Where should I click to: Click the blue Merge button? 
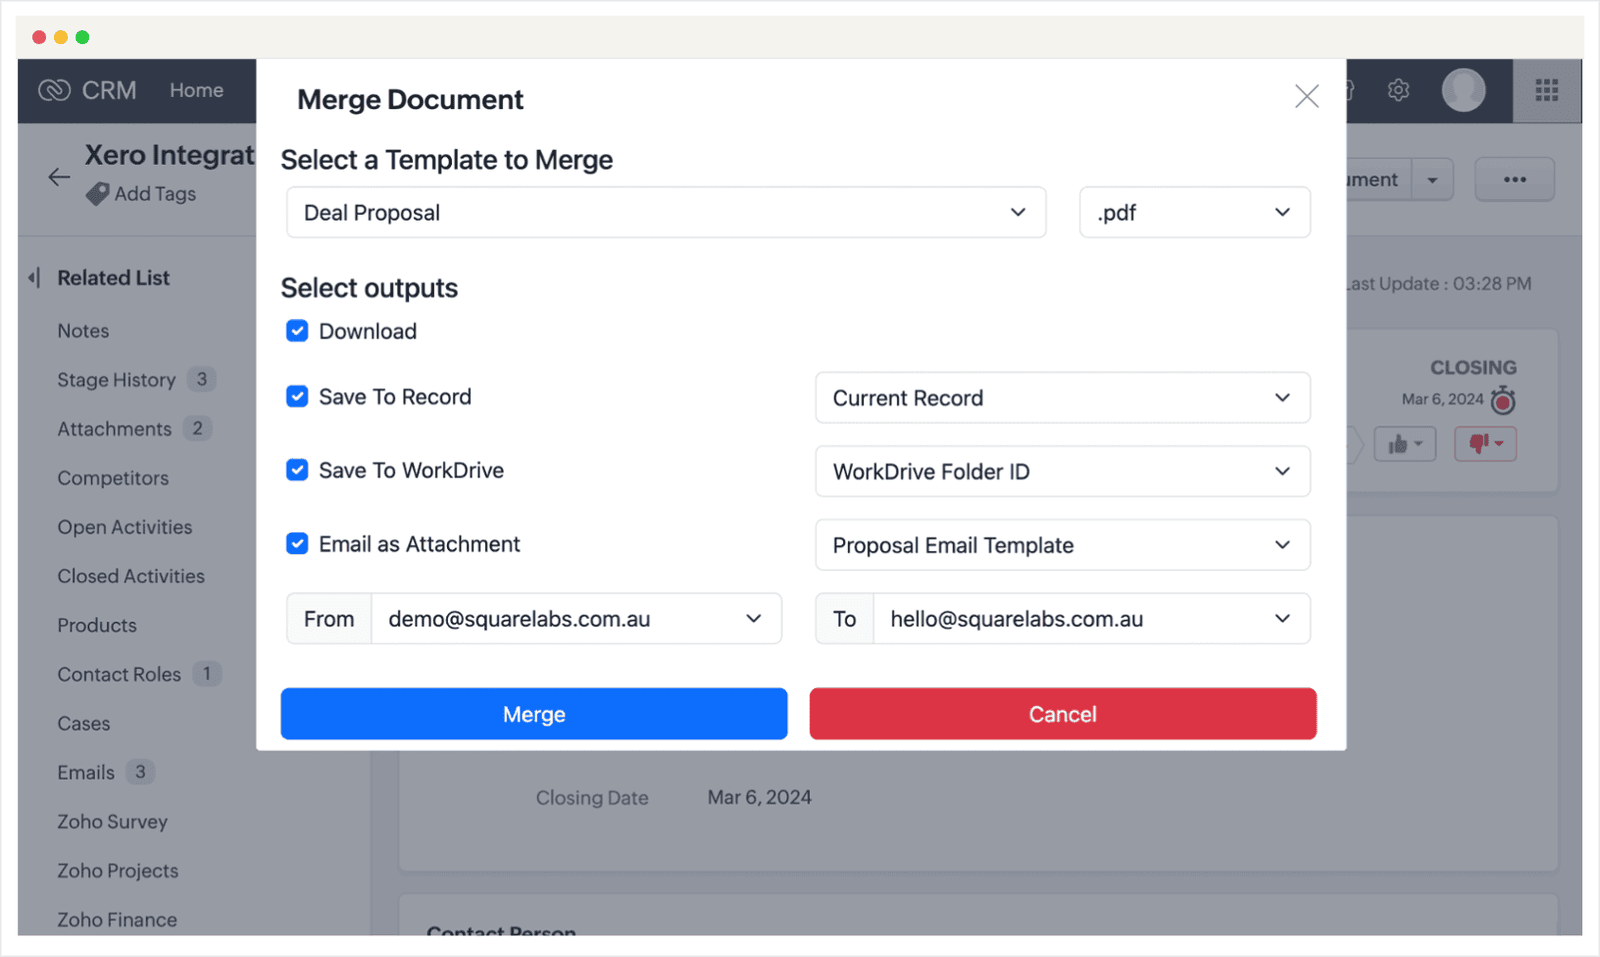[x=534, y=714]
